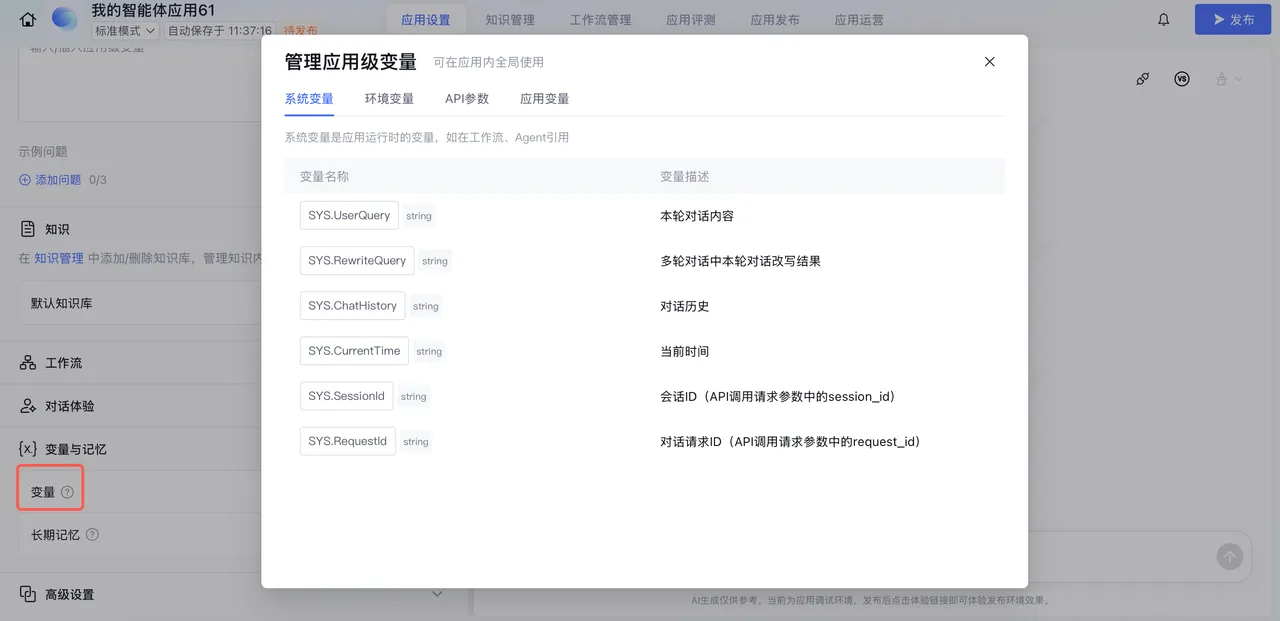Click the 高级设置 section icon
Viewport: 1280px width, 621px height.
coord(28,594)
